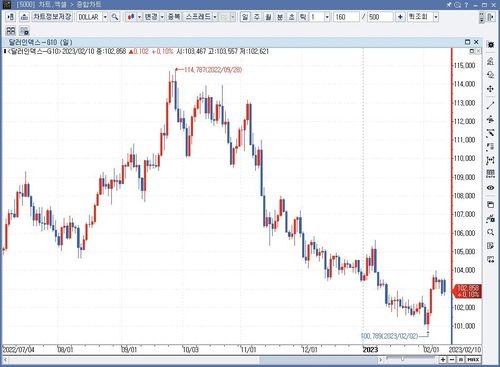Click the input field showing 500
Viewport: 500px width, 367px height.
[380, 17]
